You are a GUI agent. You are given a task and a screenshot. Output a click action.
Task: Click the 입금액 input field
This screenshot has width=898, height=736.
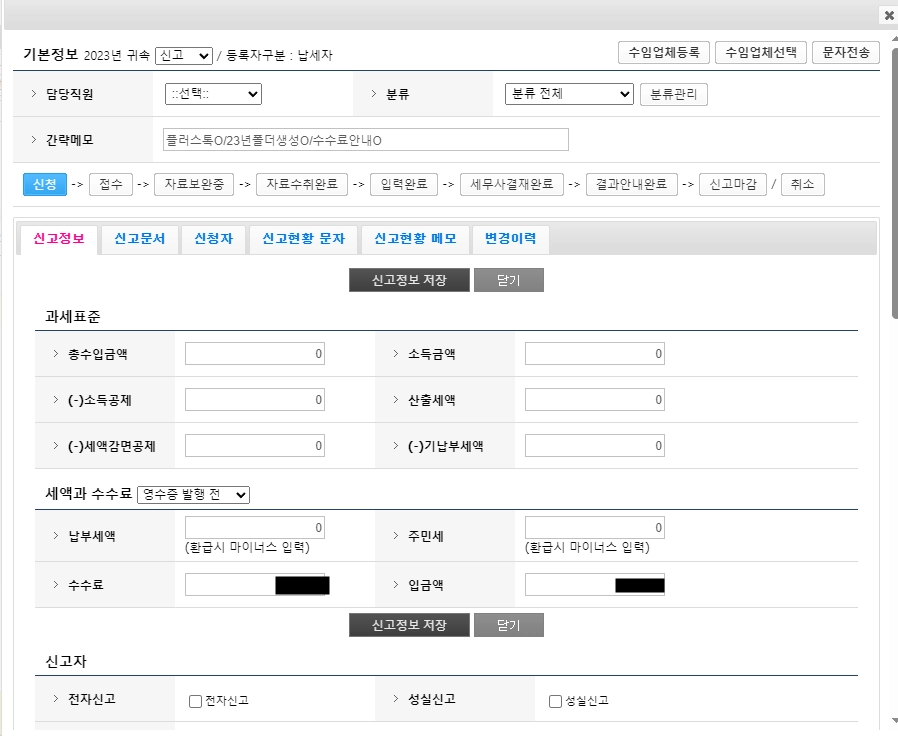click(x=594, y=585)
